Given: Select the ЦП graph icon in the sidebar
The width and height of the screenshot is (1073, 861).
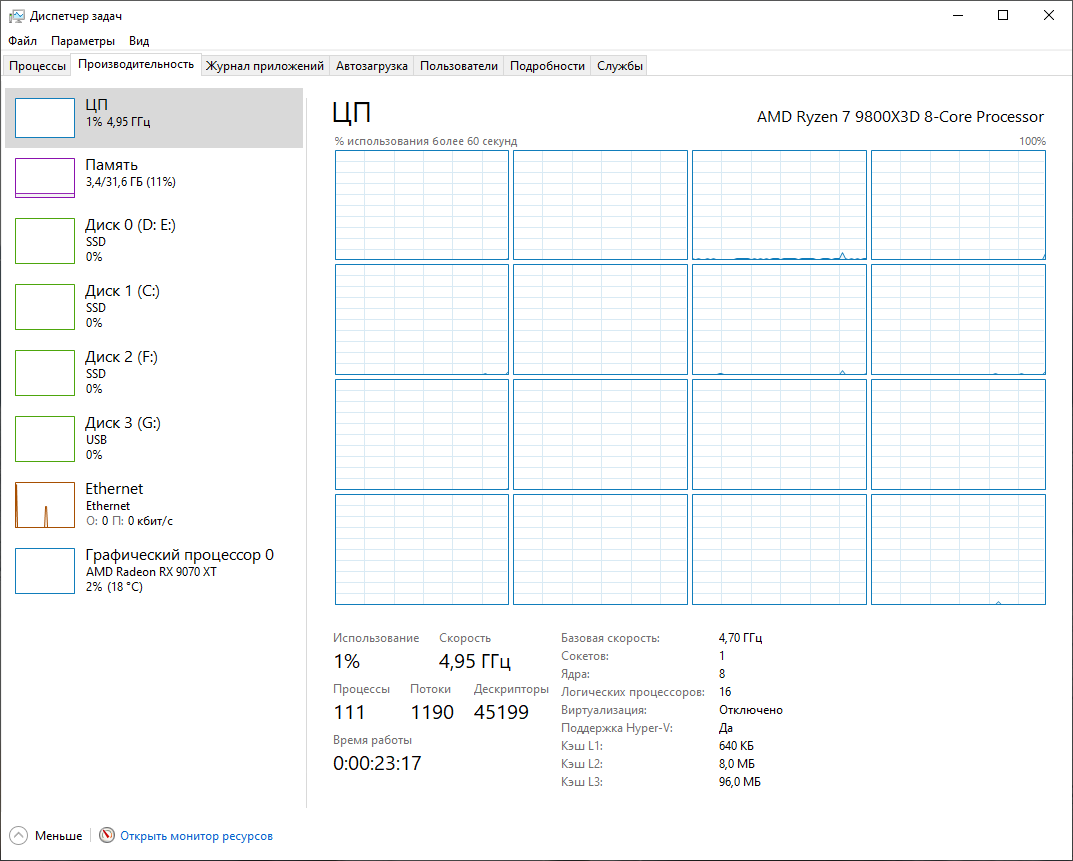Looking at the screenshot, I should point(44,117).
